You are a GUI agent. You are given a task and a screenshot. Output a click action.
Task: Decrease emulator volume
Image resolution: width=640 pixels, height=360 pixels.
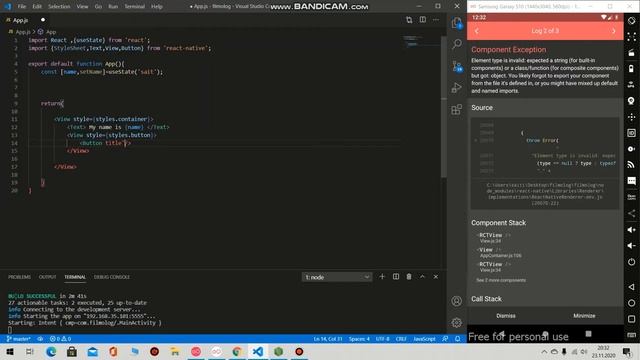(631, 246)
